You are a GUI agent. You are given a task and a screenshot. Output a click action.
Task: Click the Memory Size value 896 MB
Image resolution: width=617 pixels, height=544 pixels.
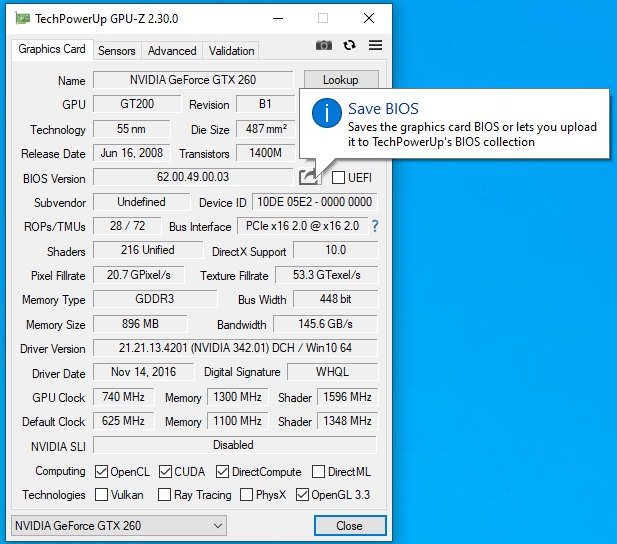tap(140, 324)
